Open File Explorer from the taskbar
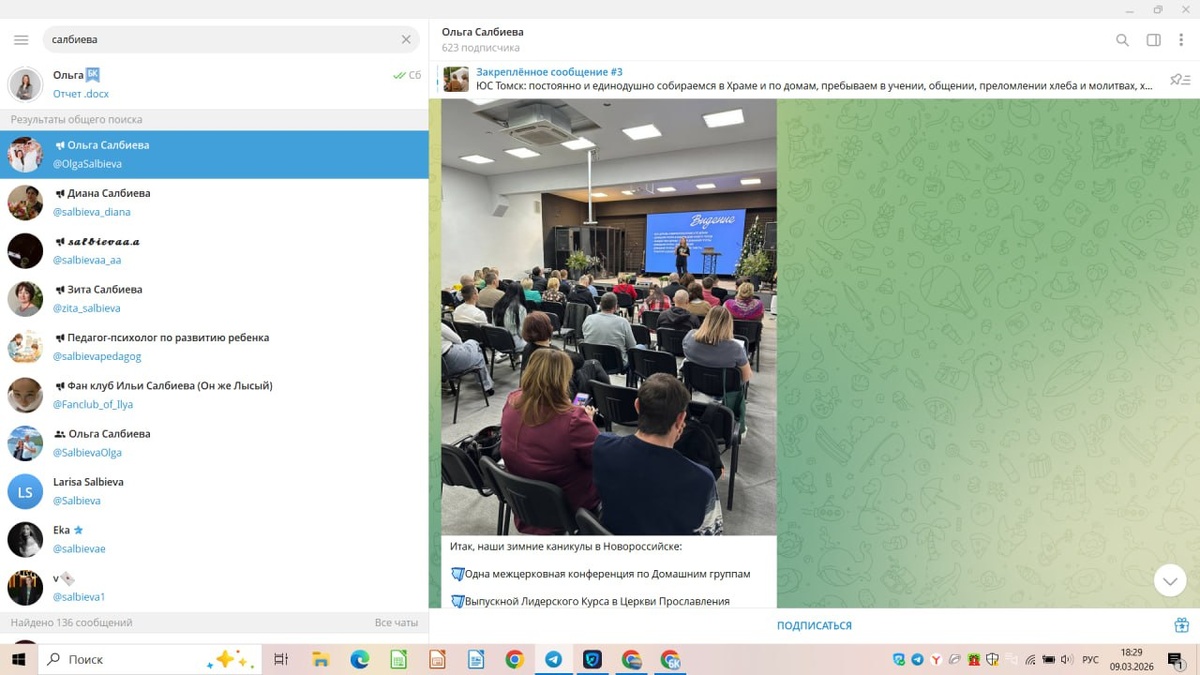The image size is (1200, 675). (x=320, y=659)
